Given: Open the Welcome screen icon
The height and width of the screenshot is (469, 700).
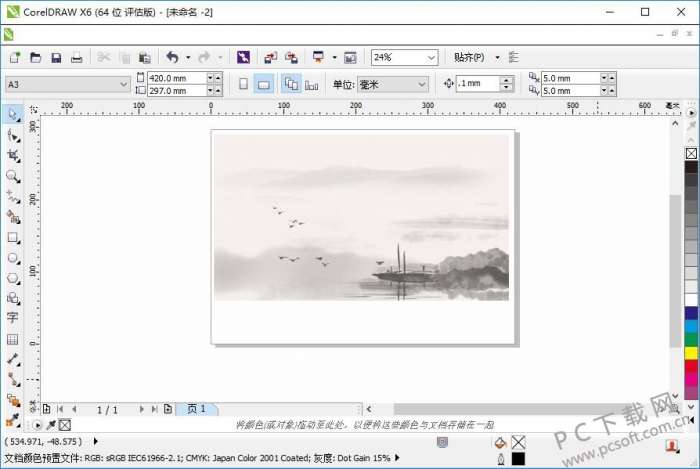Looking at the screenshot, I should click(350, 58).
